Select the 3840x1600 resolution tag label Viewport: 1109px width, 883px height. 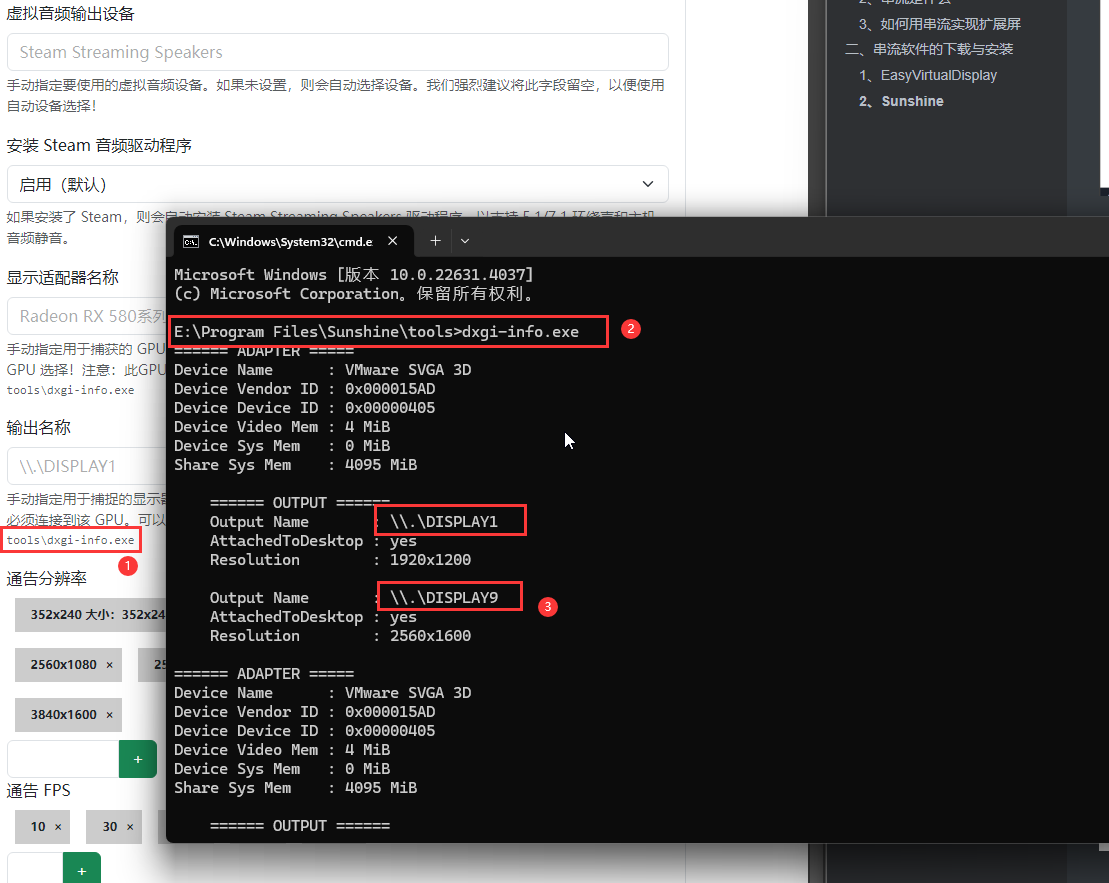coord(64,715)
